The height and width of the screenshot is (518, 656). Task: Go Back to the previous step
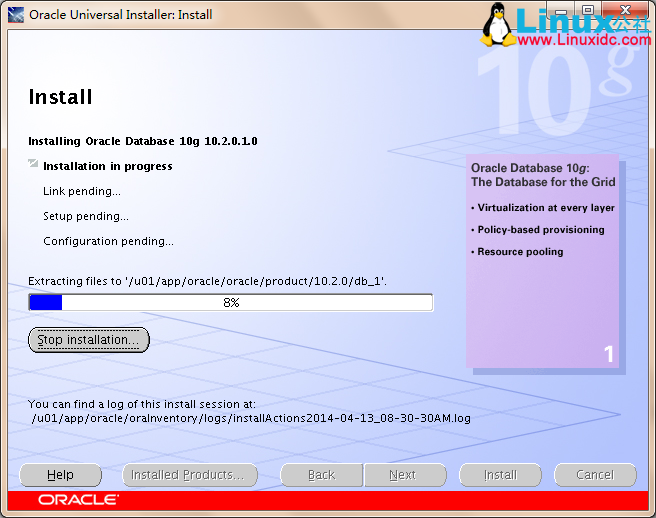[x=321, y=475]
